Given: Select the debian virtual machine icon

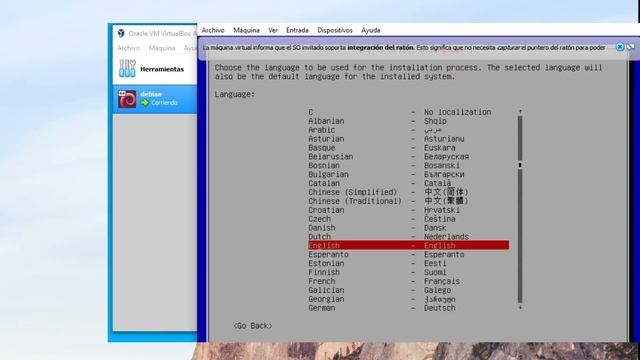Looking at the screenshot, I should tap(127, 99).
